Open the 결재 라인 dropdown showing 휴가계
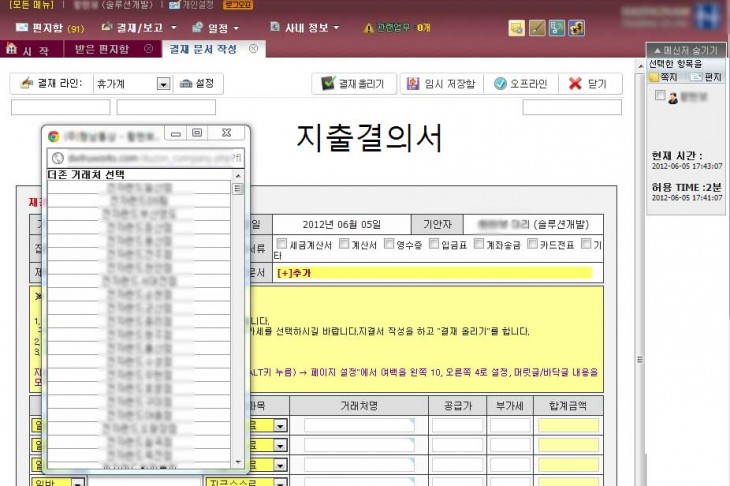 (x=163, y=84)
